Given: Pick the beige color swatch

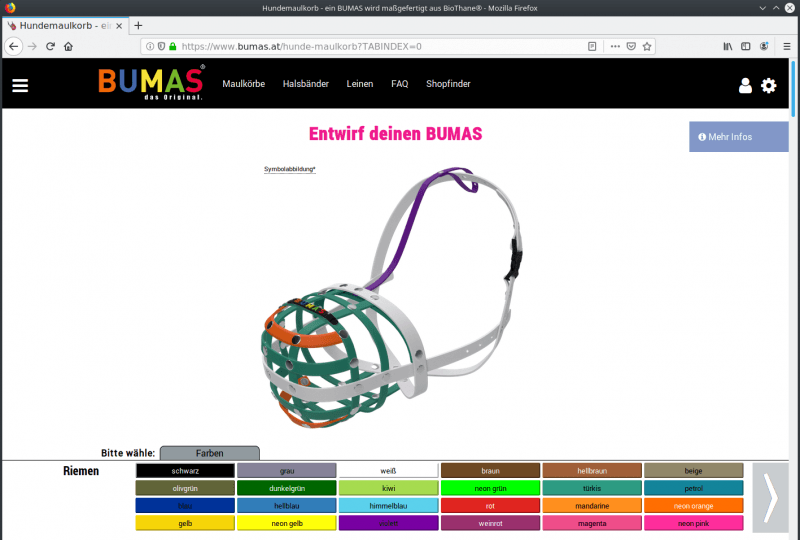Looking at the screenshot, I should click(693, 471).
